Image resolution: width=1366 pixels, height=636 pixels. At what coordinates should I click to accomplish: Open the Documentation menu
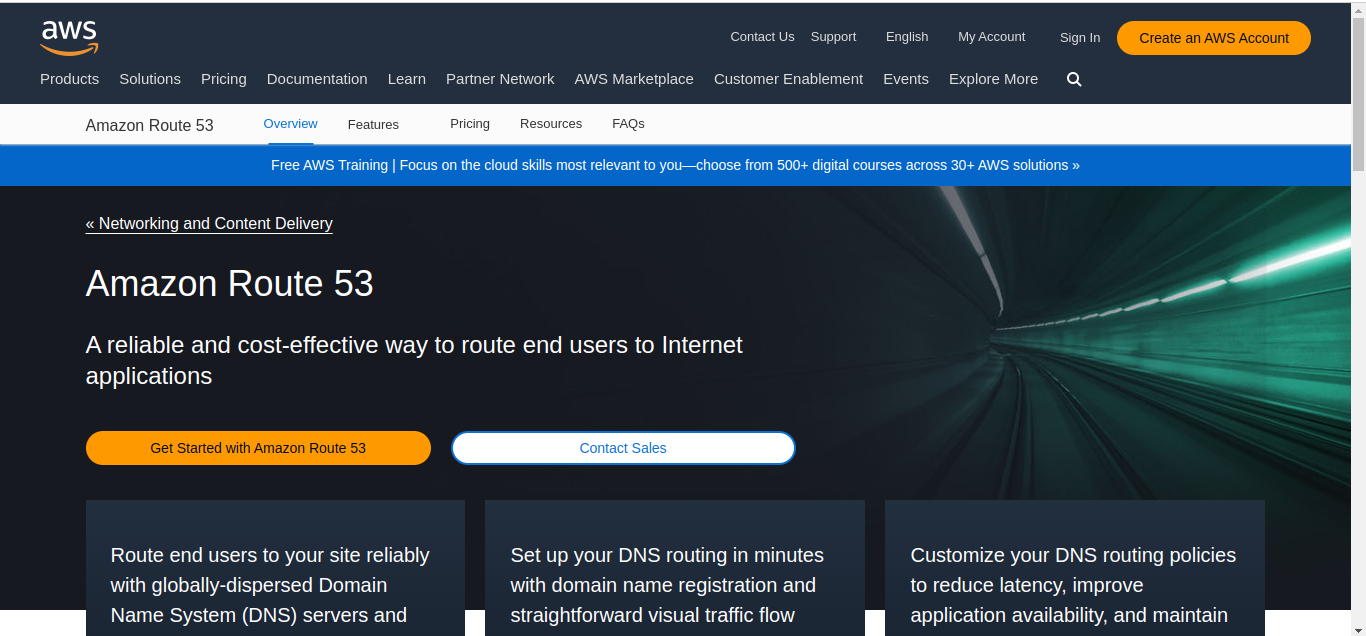pos(317,79)
